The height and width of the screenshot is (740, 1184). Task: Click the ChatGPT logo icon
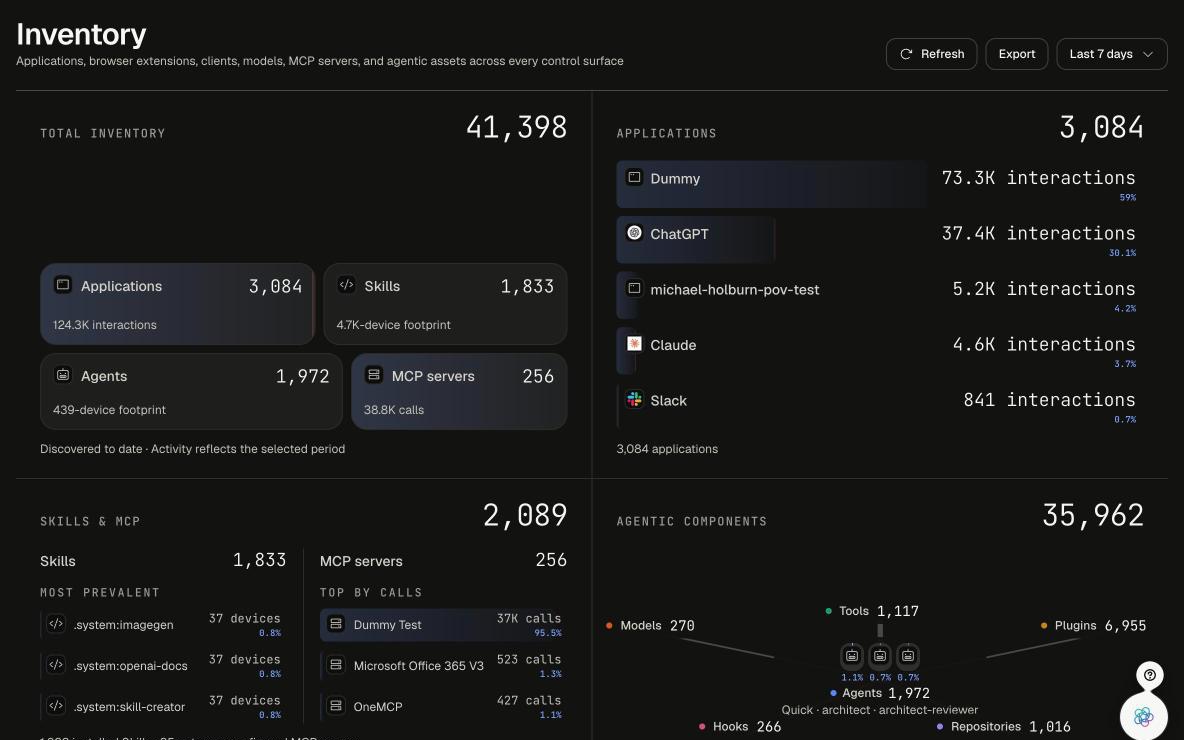[x=634, y=233]
